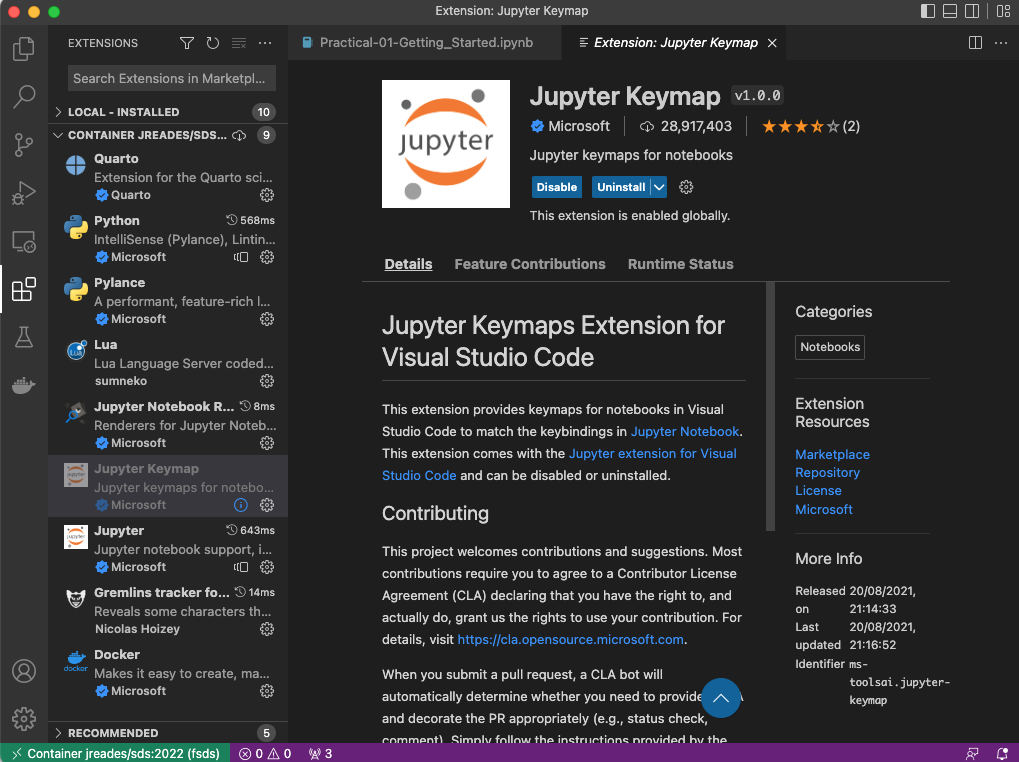The image size is (1019, 762).
Task: Select Gremlins tracker extension in list
Action: [168, 610]
